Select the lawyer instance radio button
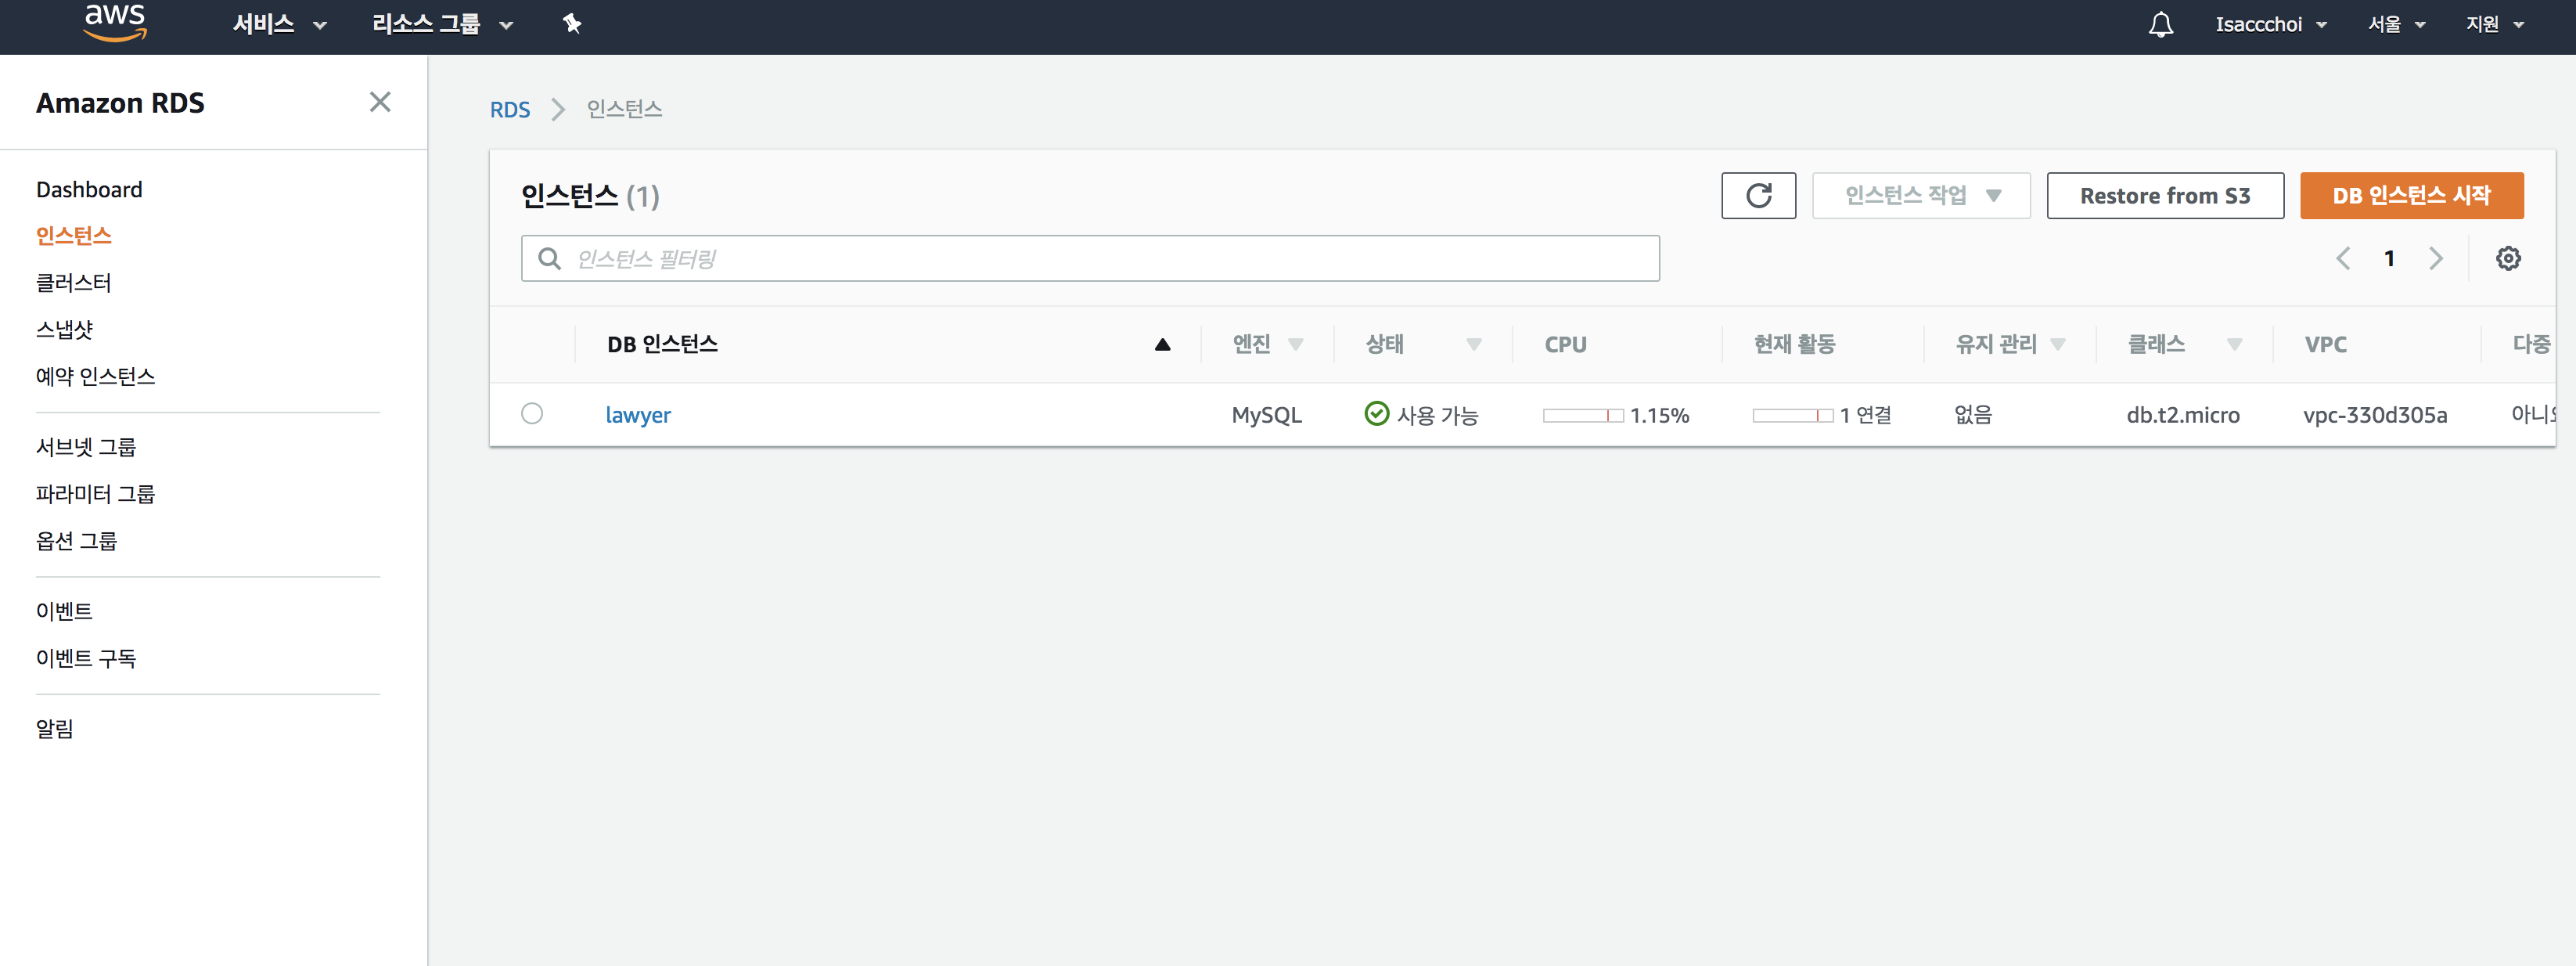This screenshot has height=966, width=2576. pos(532,413)
